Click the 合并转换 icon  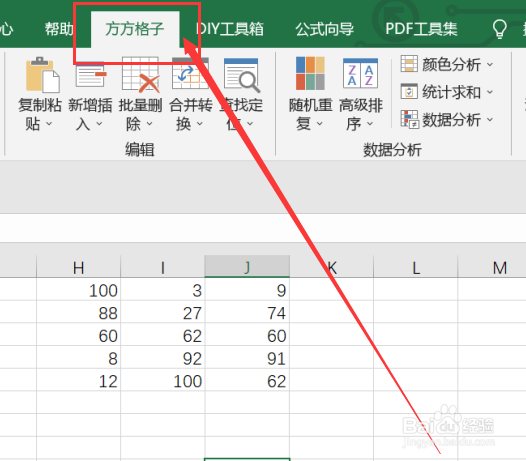point(190,74)
